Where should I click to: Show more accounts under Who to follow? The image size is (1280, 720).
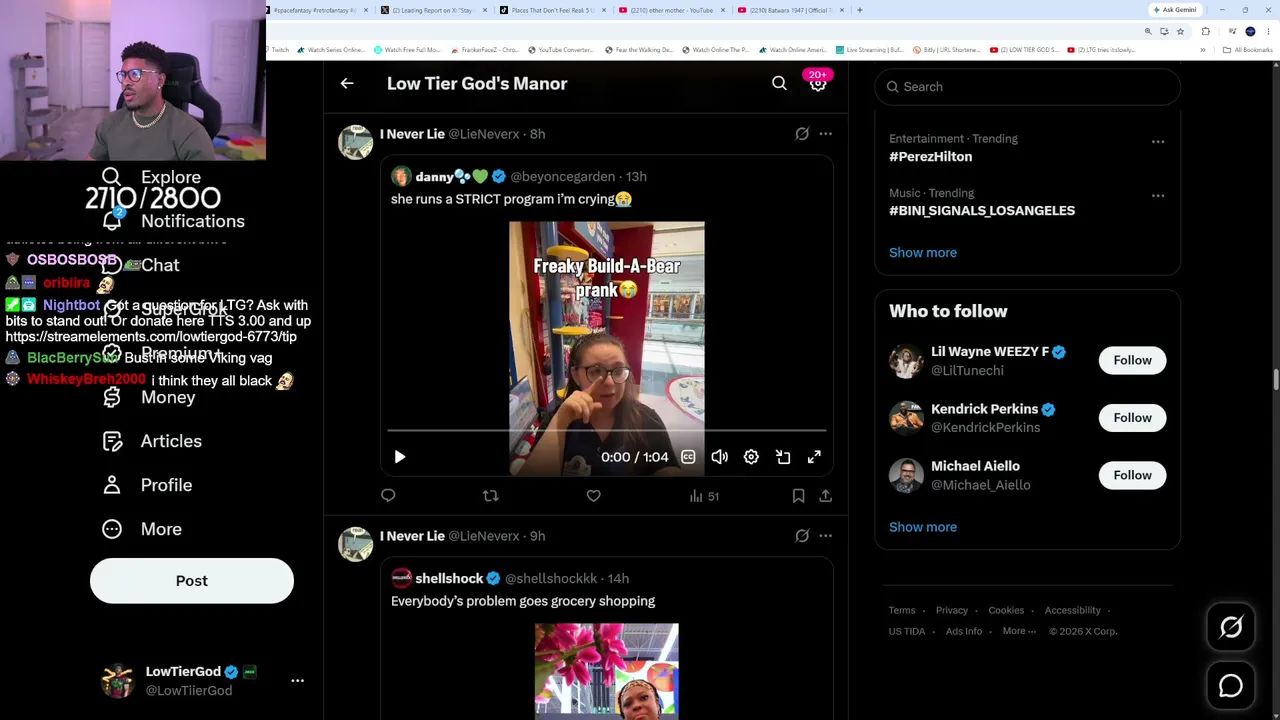(923, 527)
